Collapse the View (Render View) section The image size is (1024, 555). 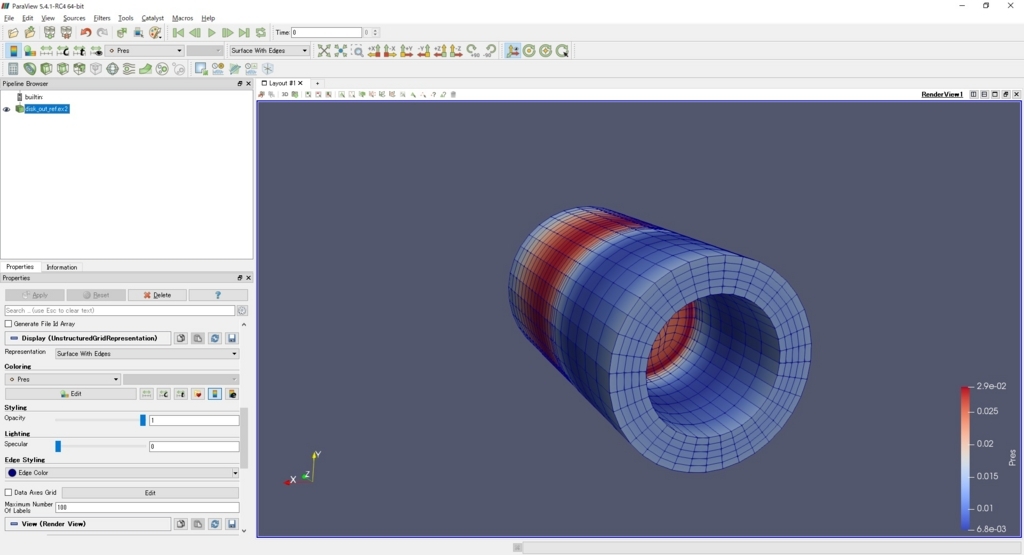click(88, 524)
